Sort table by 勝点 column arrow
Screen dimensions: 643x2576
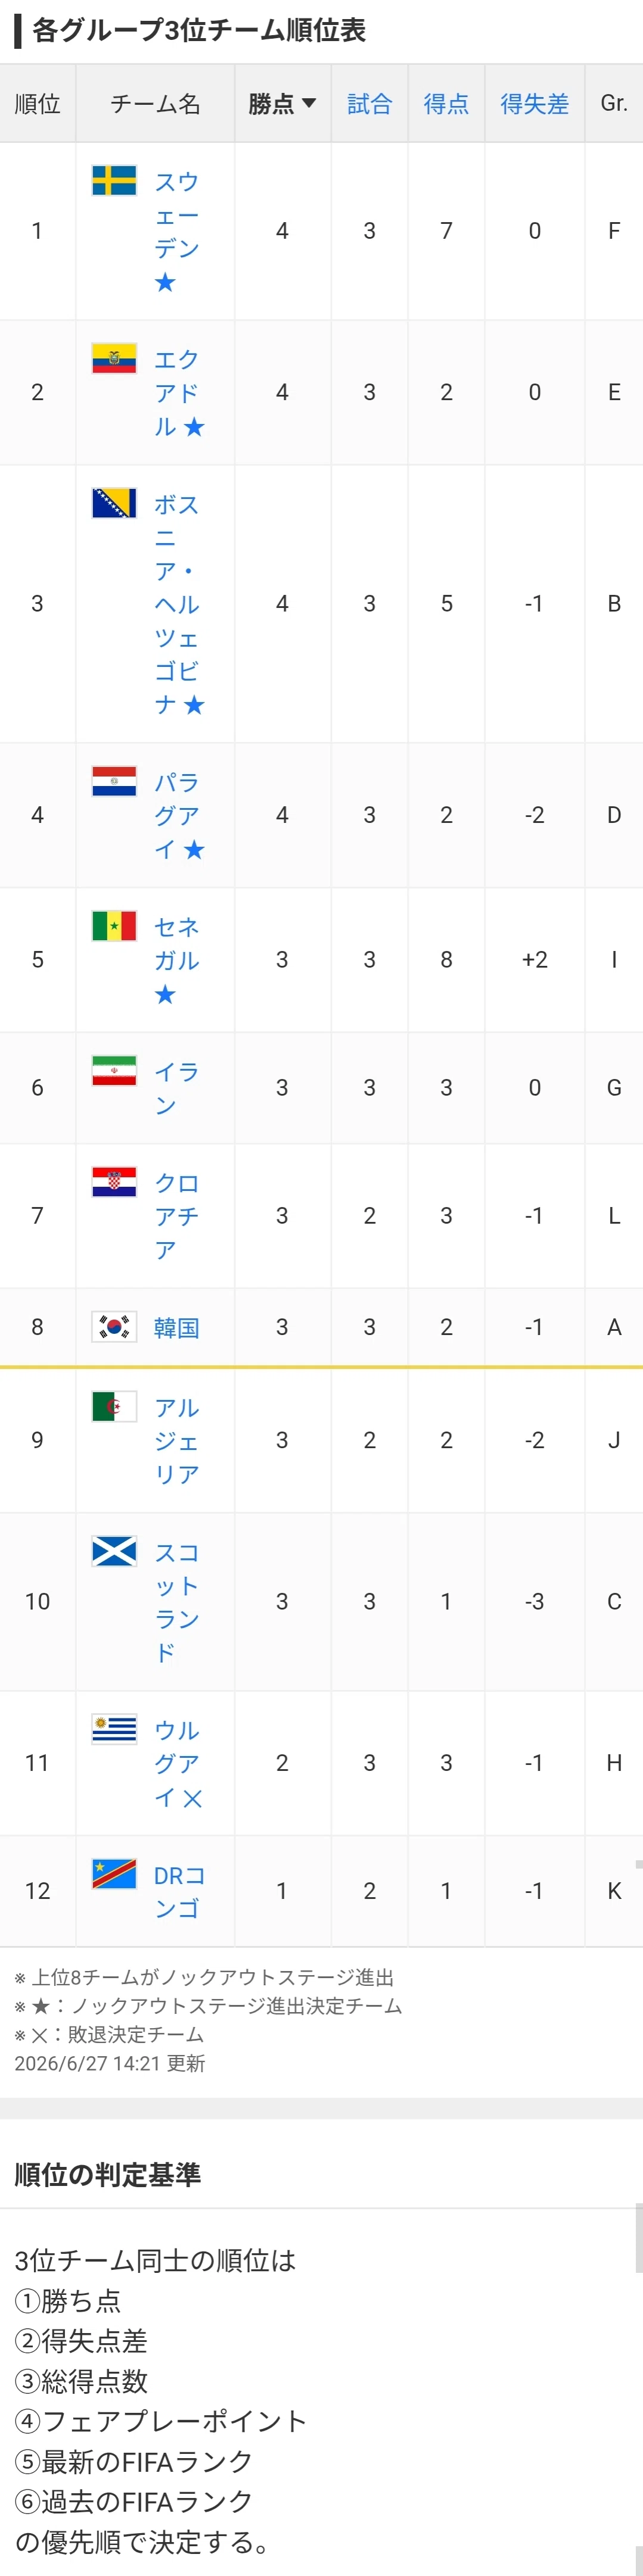click(308, 103)
